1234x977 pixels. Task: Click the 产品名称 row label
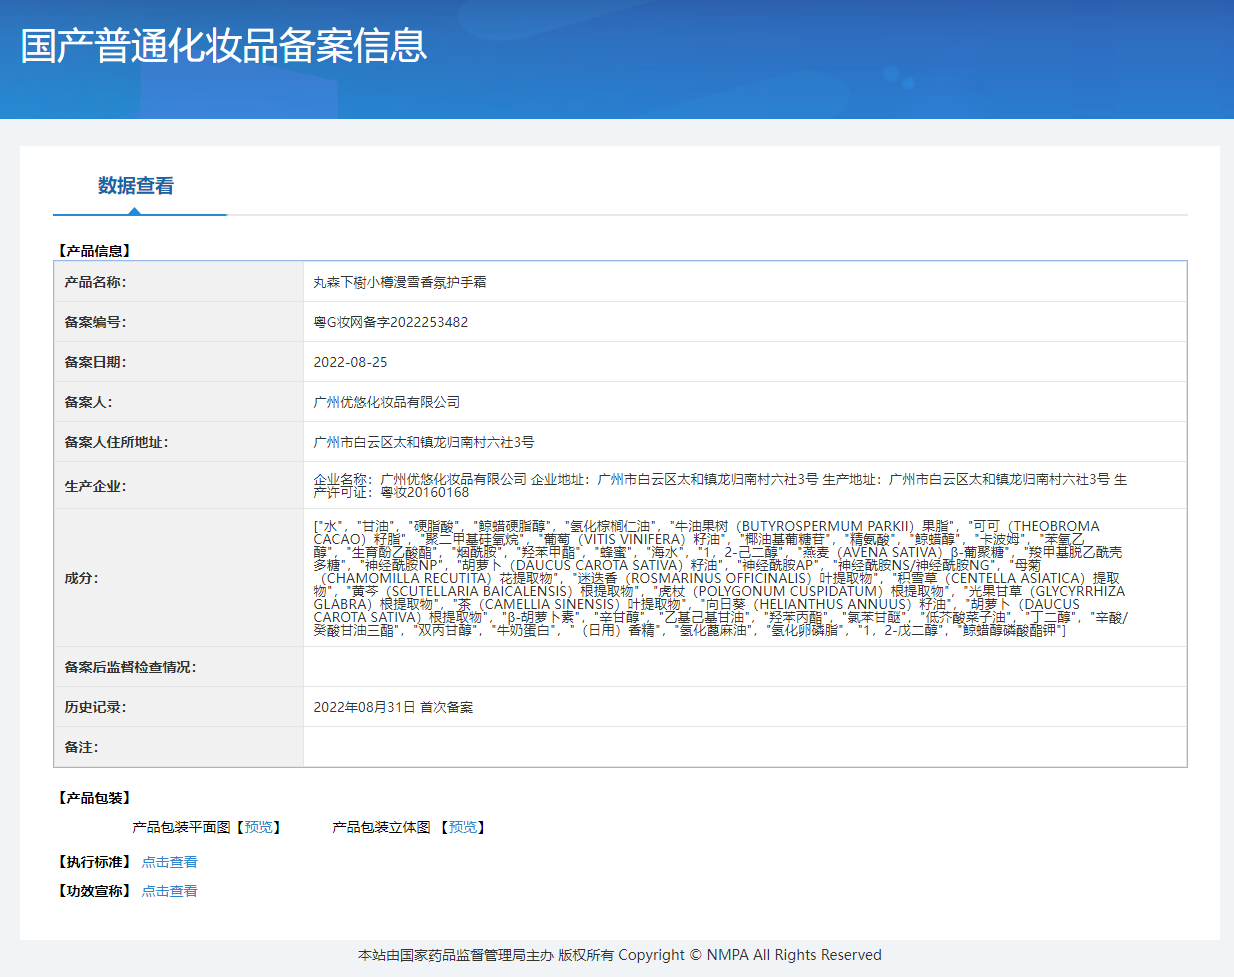(x=95, y=282)
